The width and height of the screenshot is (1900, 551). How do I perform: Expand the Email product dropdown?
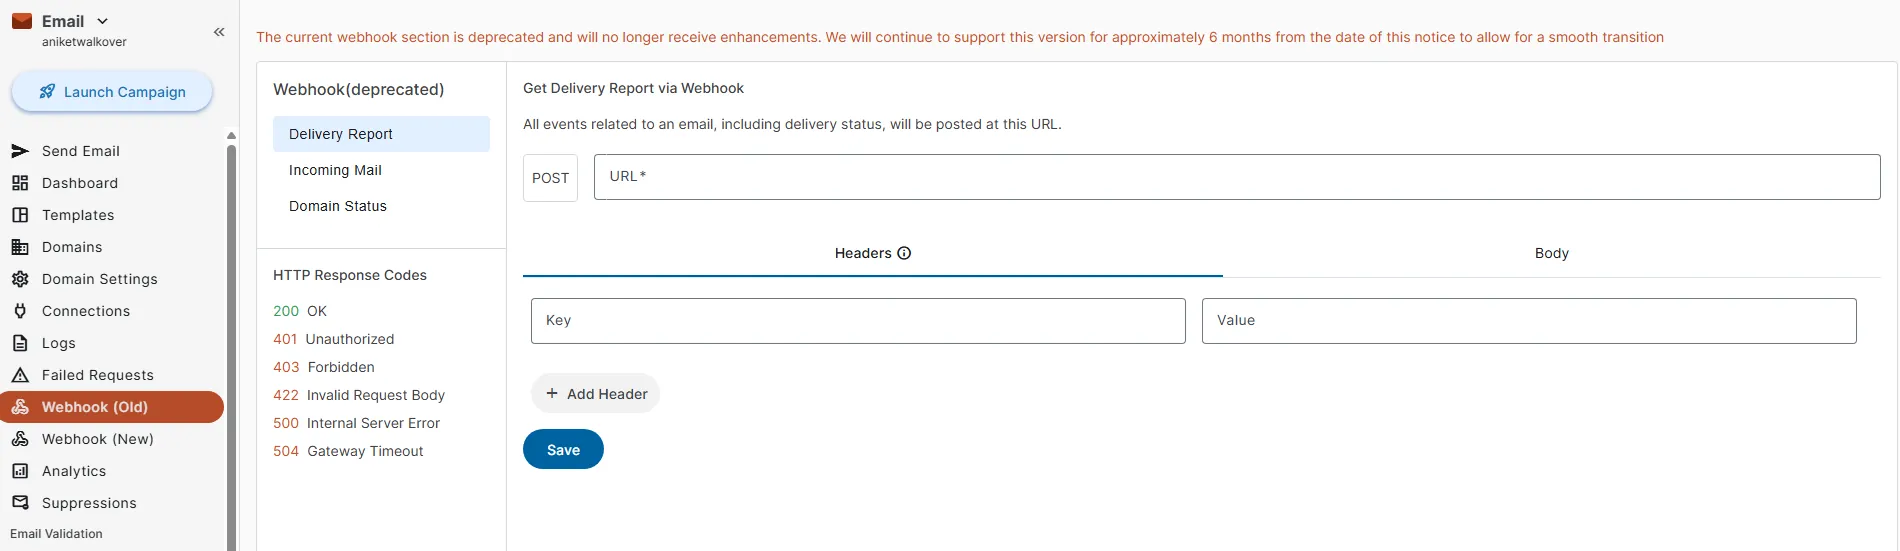click(x=102, y=21)
